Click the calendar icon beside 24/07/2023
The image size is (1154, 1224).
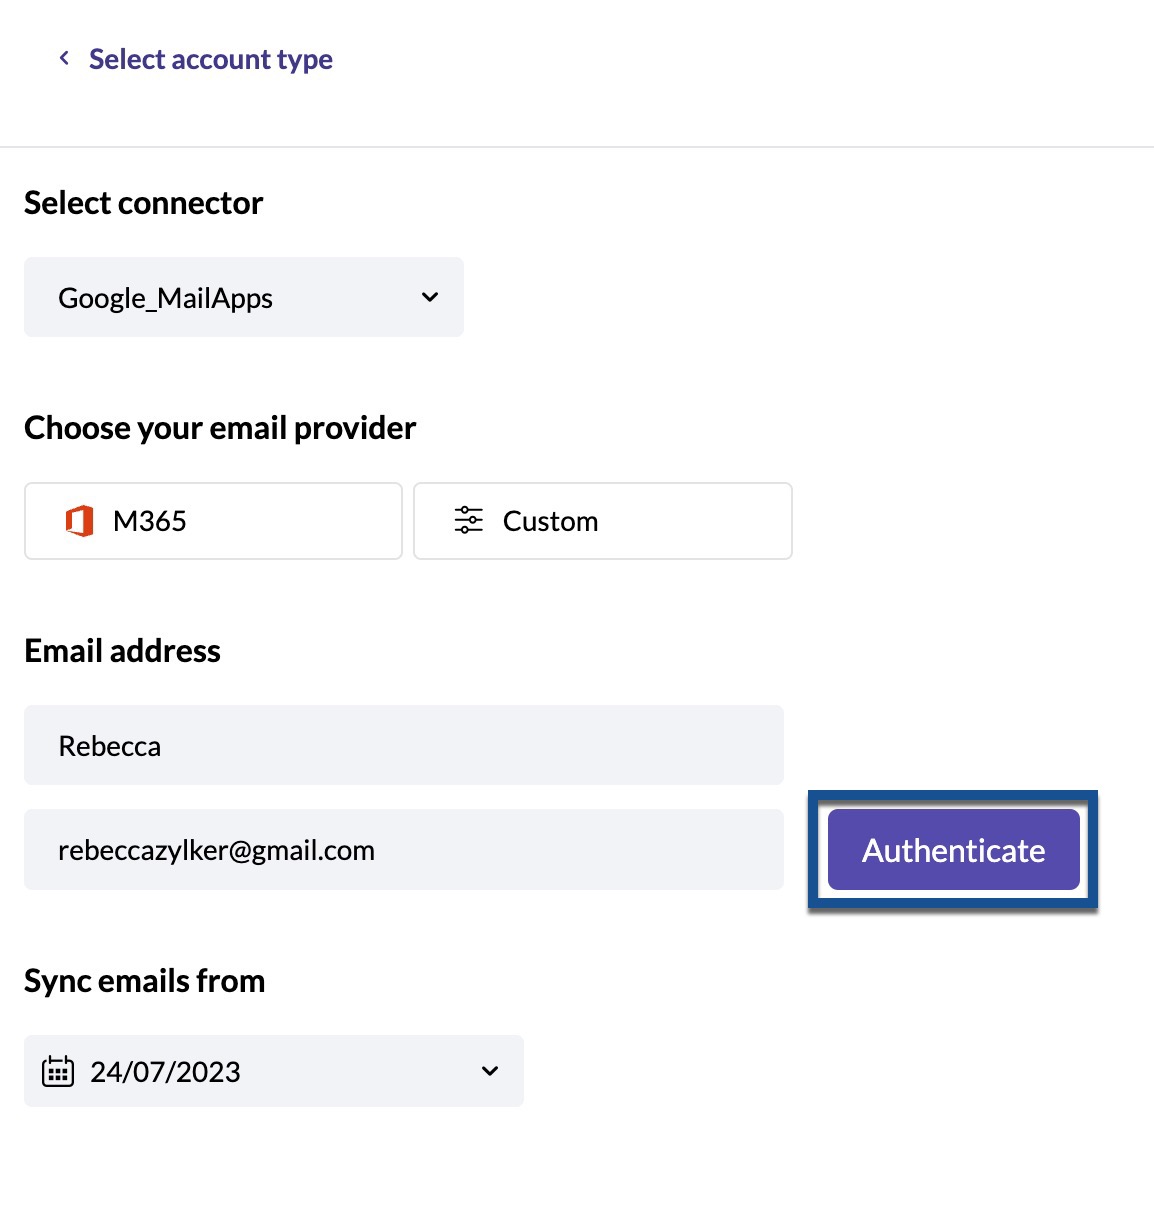point(58,1071)
